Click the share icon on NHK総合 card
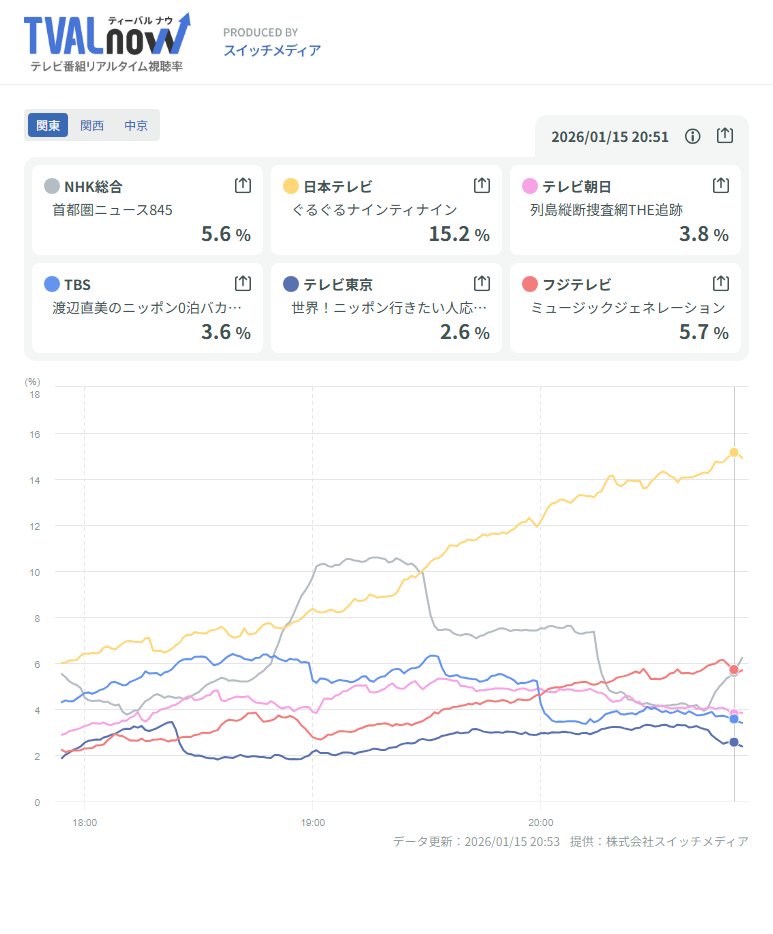Viewport: 773px width, 934px height. coord(242,185)
